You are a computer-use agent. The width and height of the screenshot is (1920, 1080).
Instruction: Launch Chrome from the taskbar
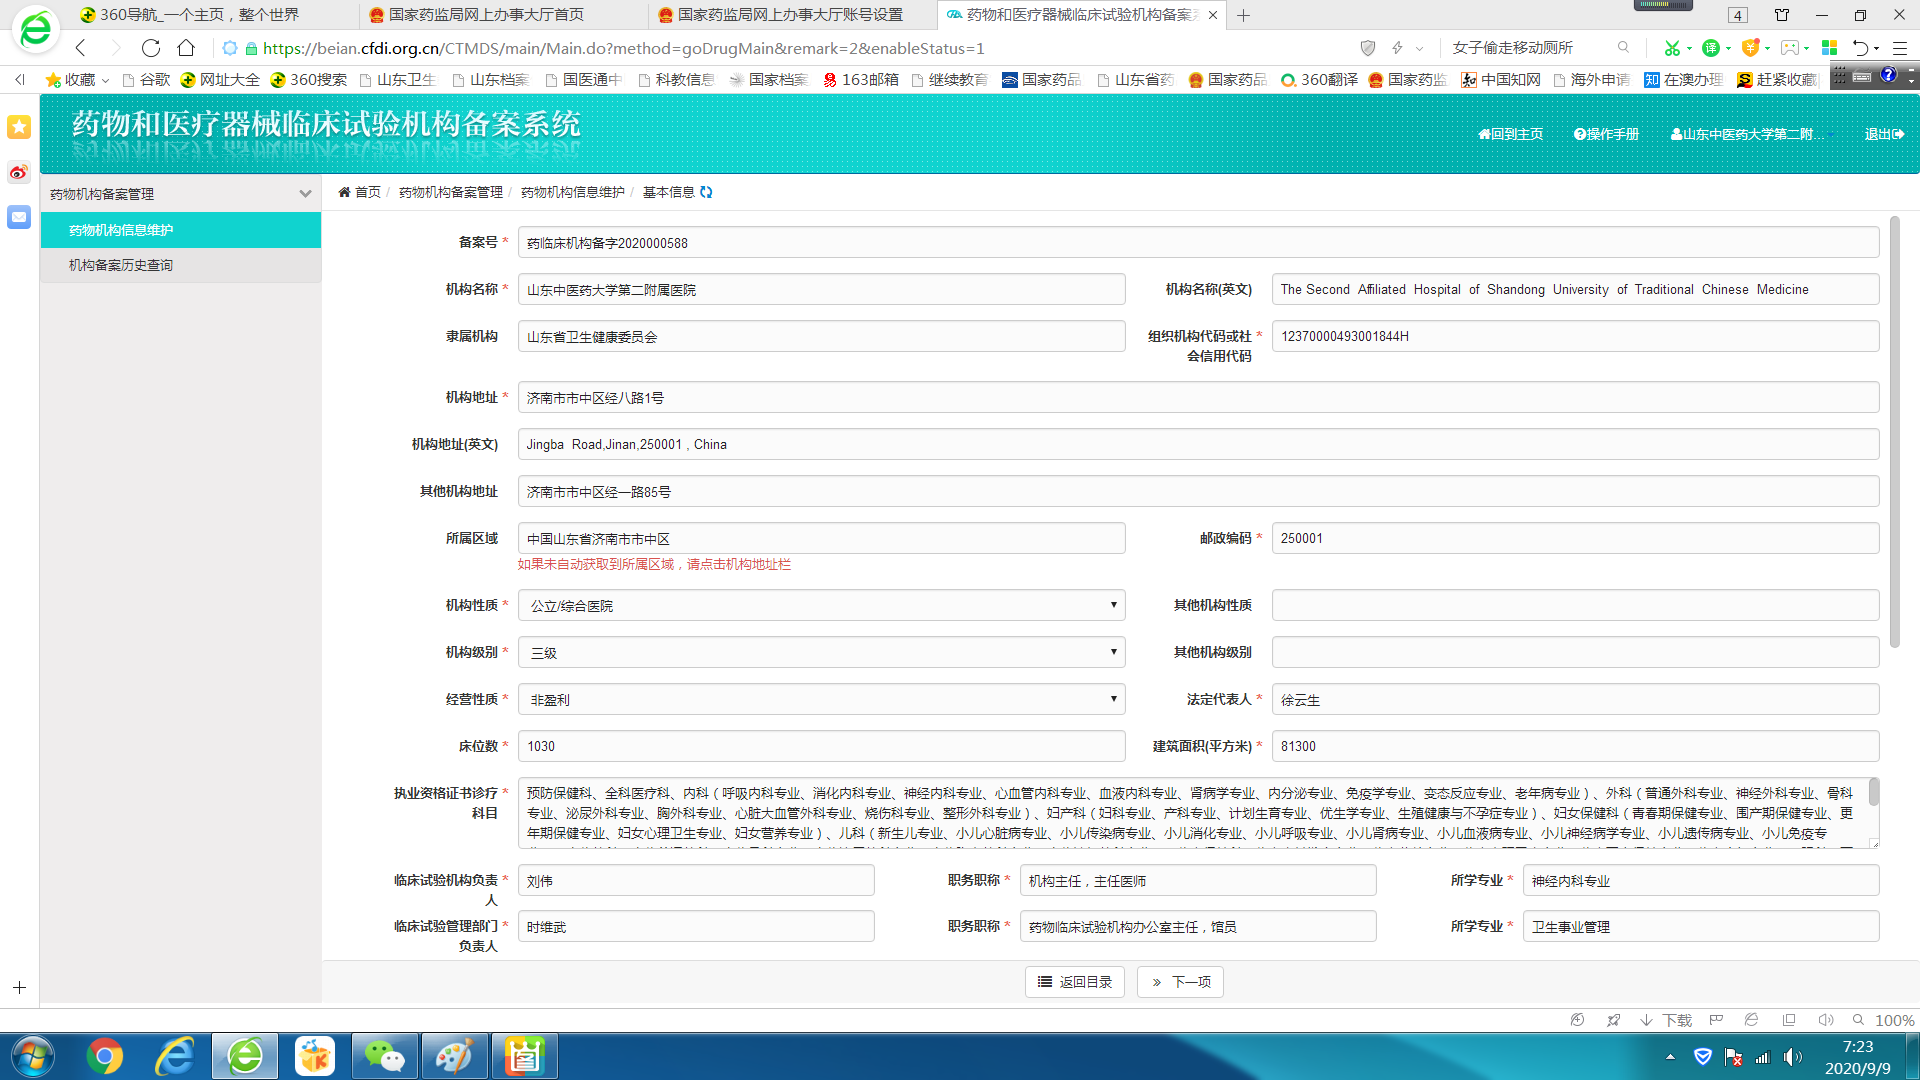click(105, 1056)
